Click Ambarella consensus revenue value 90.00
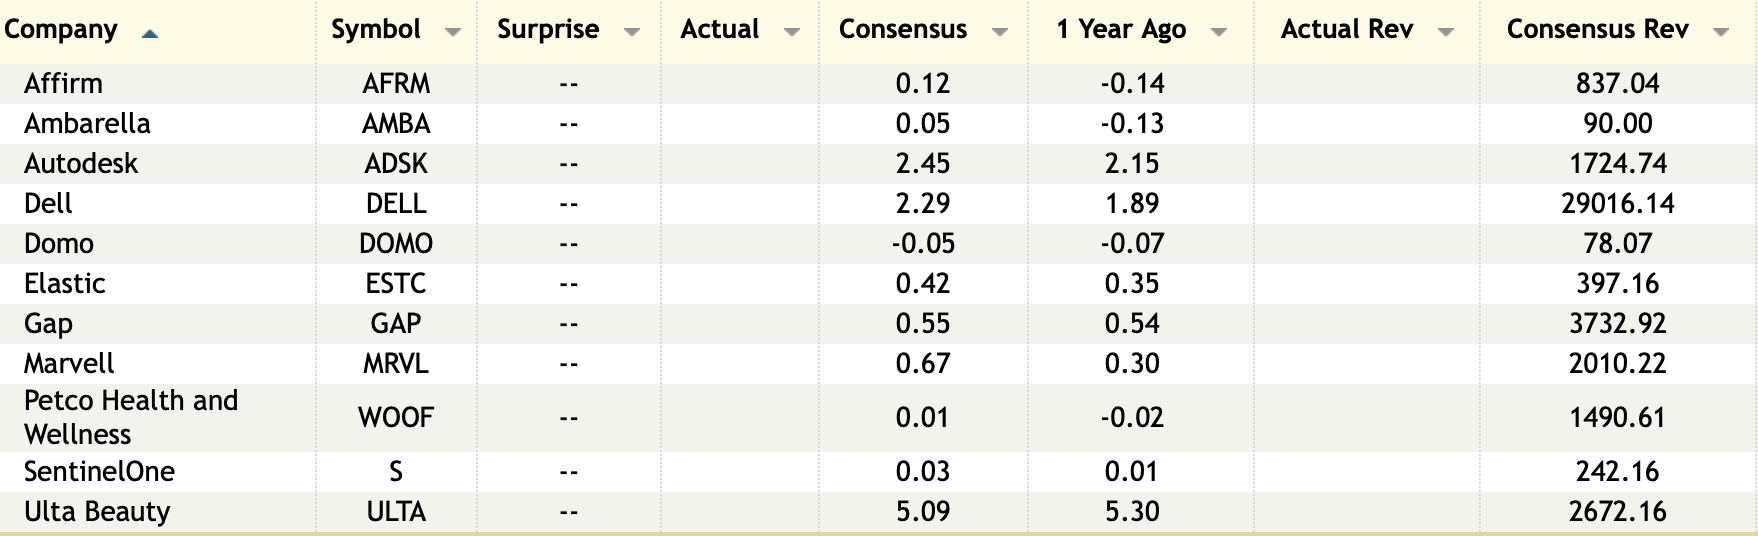Image resolution: width=1758 pixels, height=536 pixels. (1617, 123)
